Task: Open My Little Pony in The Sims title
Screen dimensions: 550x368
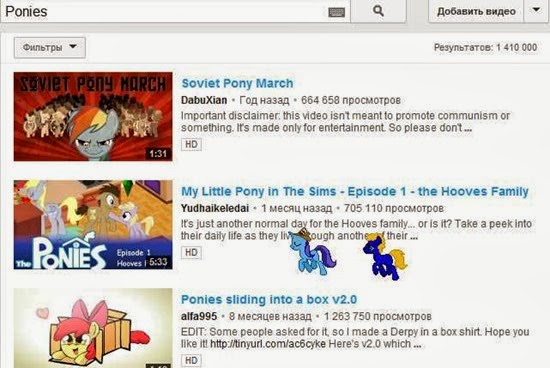Action: (355, 192)
